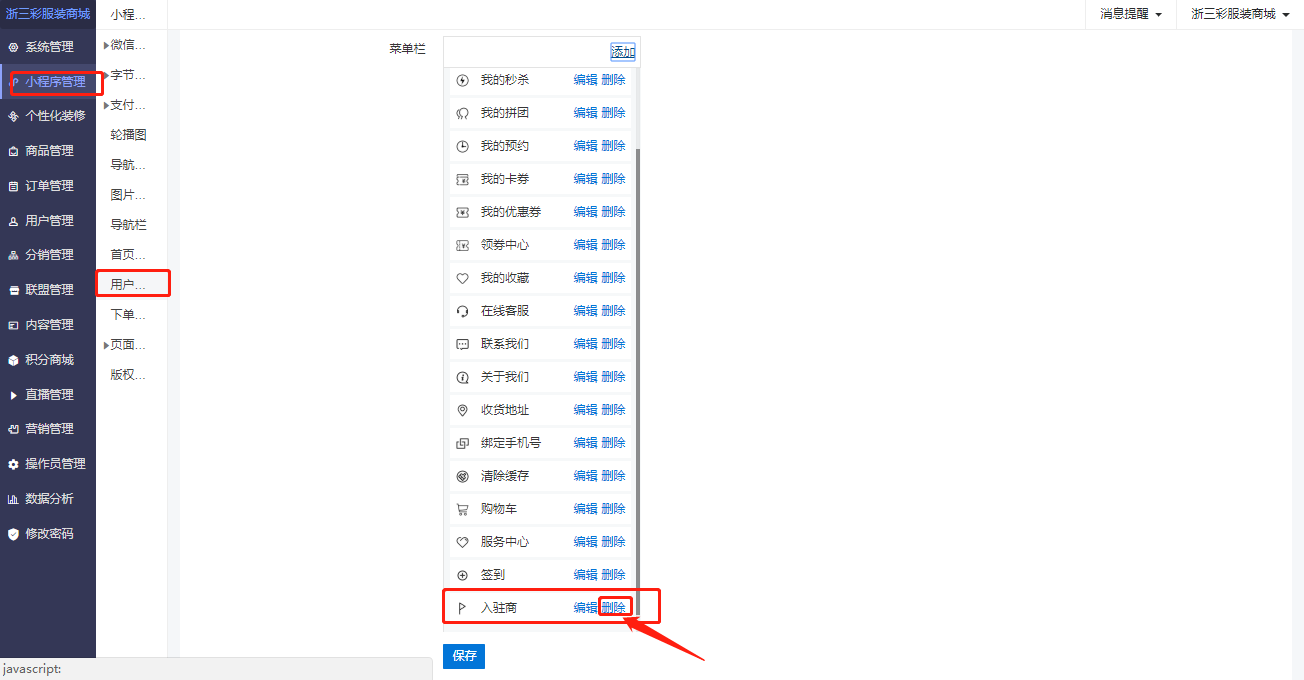Edit the 签到 menu entry

click(585, 575)
